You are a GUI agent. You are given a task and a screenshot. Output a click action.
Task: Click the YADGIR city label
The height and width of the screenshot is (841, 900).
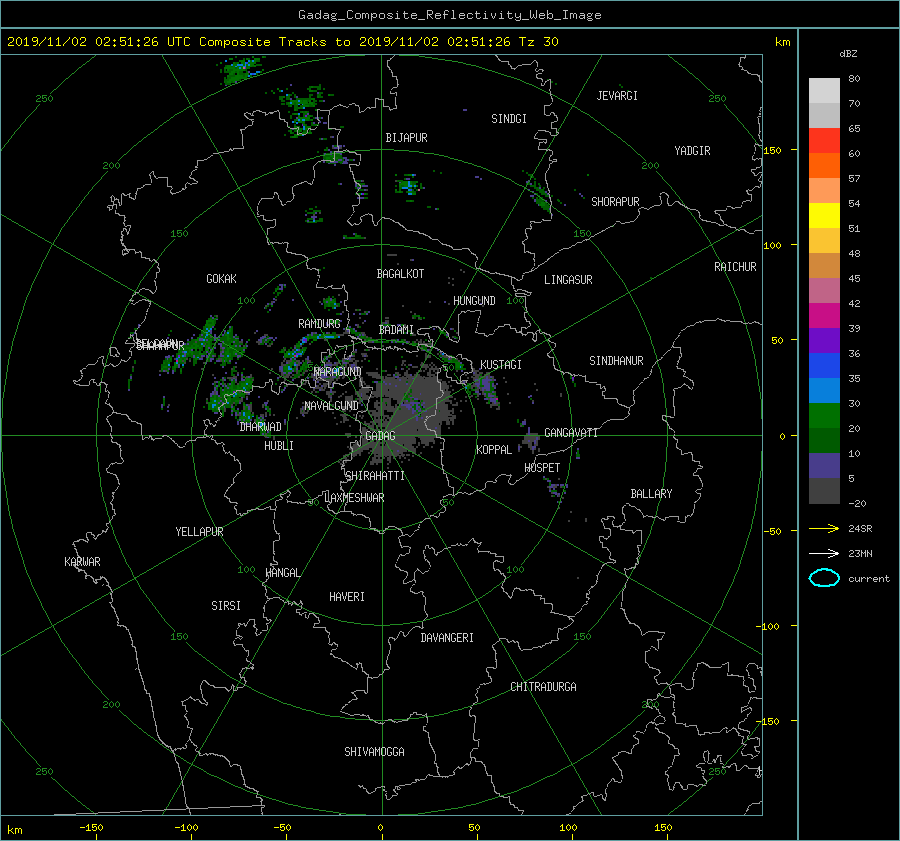click(692, 151)
